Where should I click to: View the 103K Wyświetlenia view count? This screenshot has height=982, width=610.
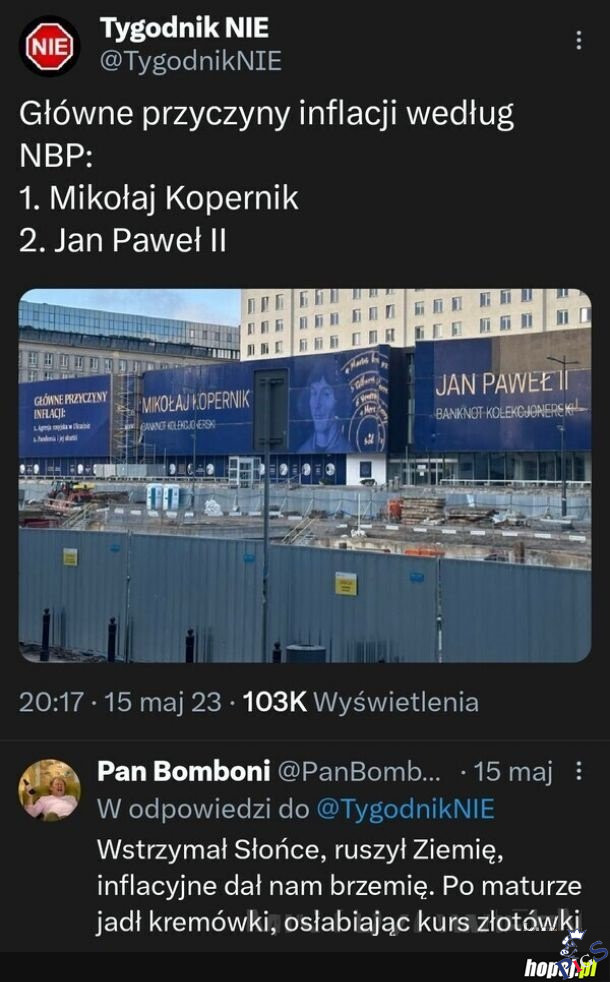pyautogui.click(x=361, y=702)
